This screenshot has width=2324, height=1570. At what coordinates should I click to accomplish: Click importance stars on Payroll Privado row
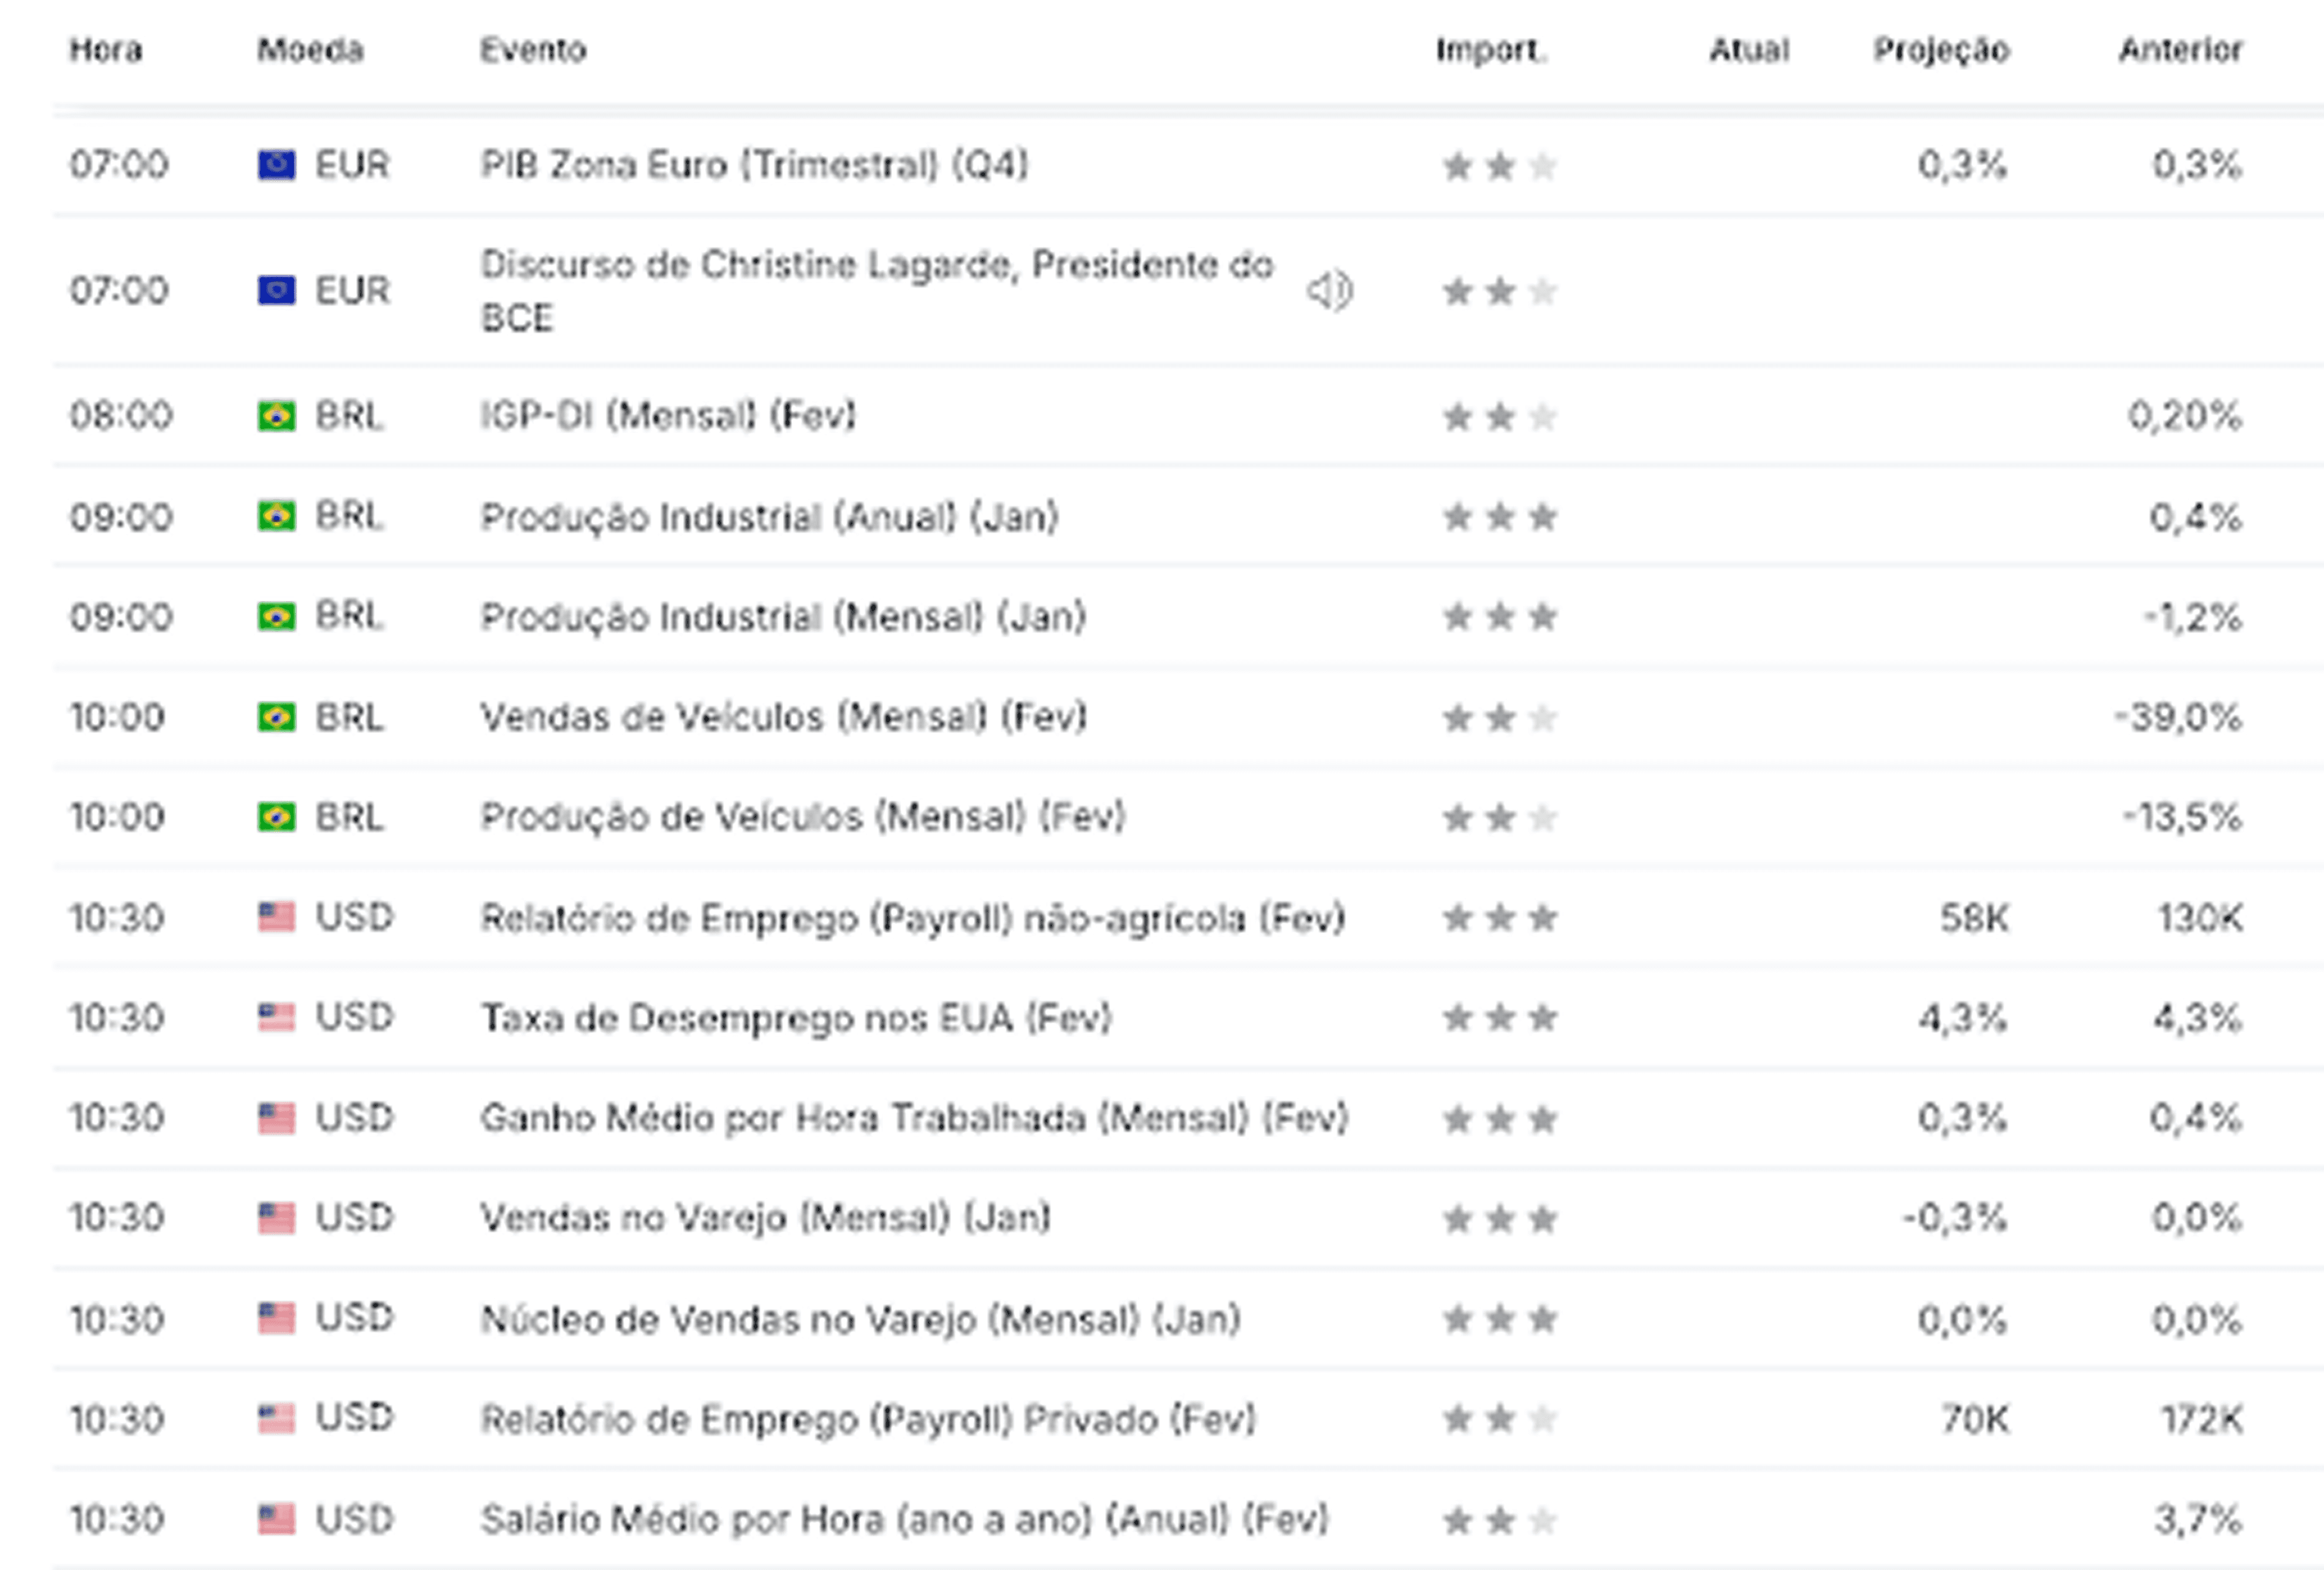coord(1499,1419)
